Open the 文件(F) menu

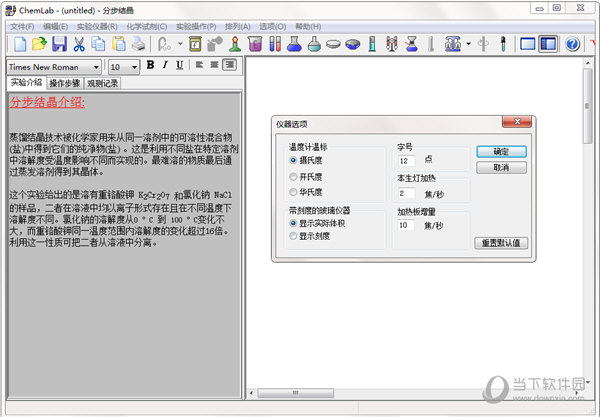(x=22, y=26)
